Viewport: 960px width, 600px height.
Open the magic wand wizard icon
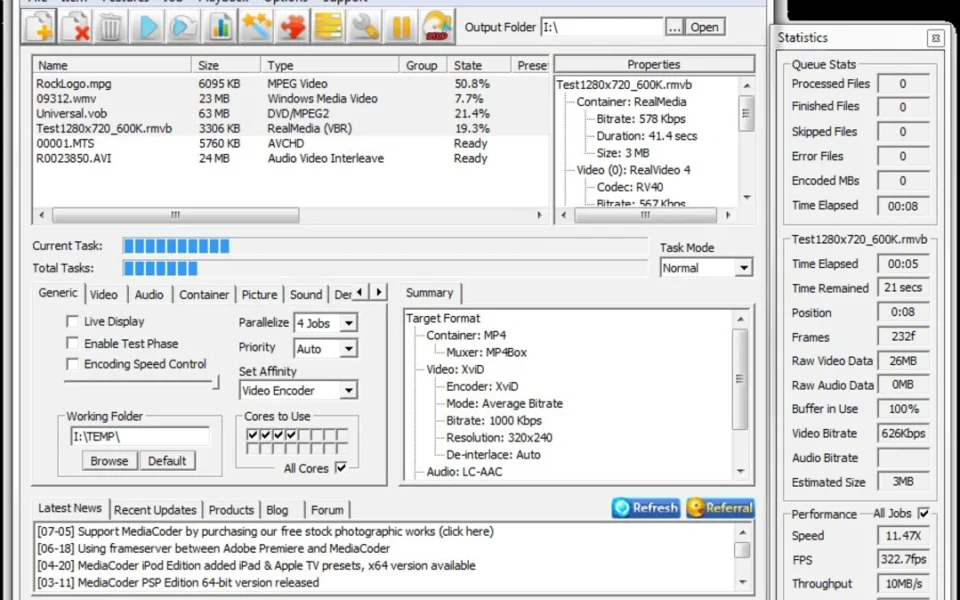click(255, 27)
